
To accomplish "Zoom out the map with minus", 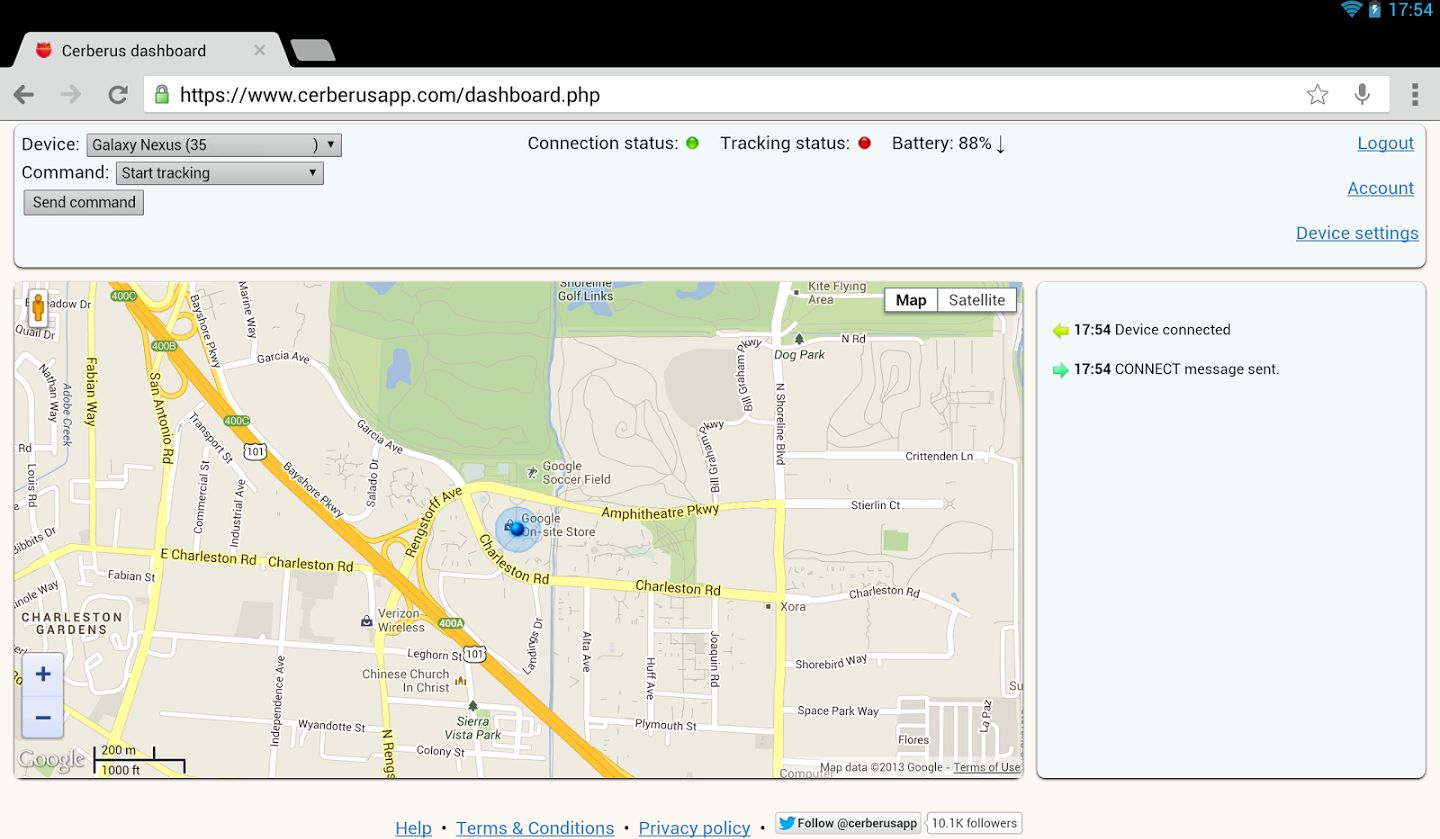I will [43, 717].
